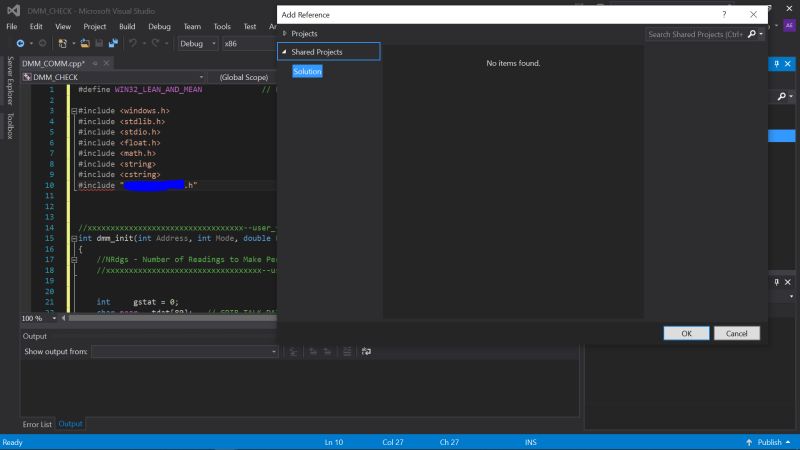Open the File menu
This screenshot has width=800, height=450.
[12, 27]
